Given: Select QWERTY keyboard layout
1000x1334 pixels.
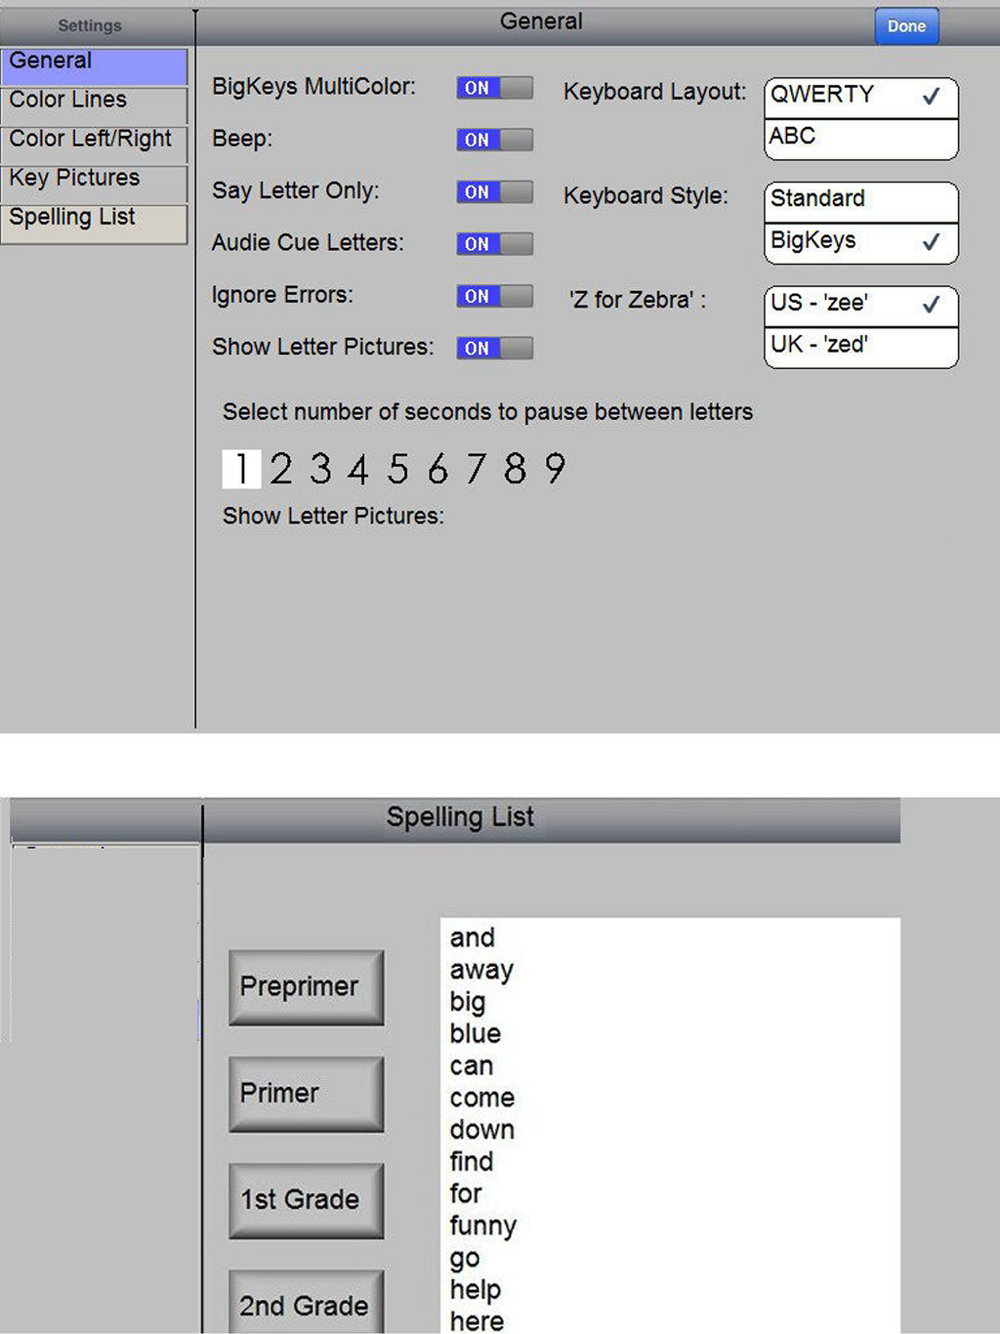Looking at the screenshot, I should 861,98.
